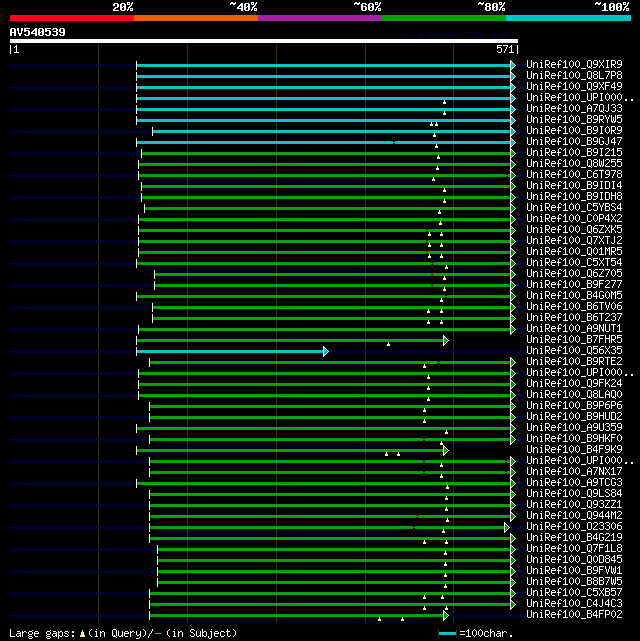Choose the UniRef100_B9RTE2 label
640x641 pixels.
click(574, 362)
